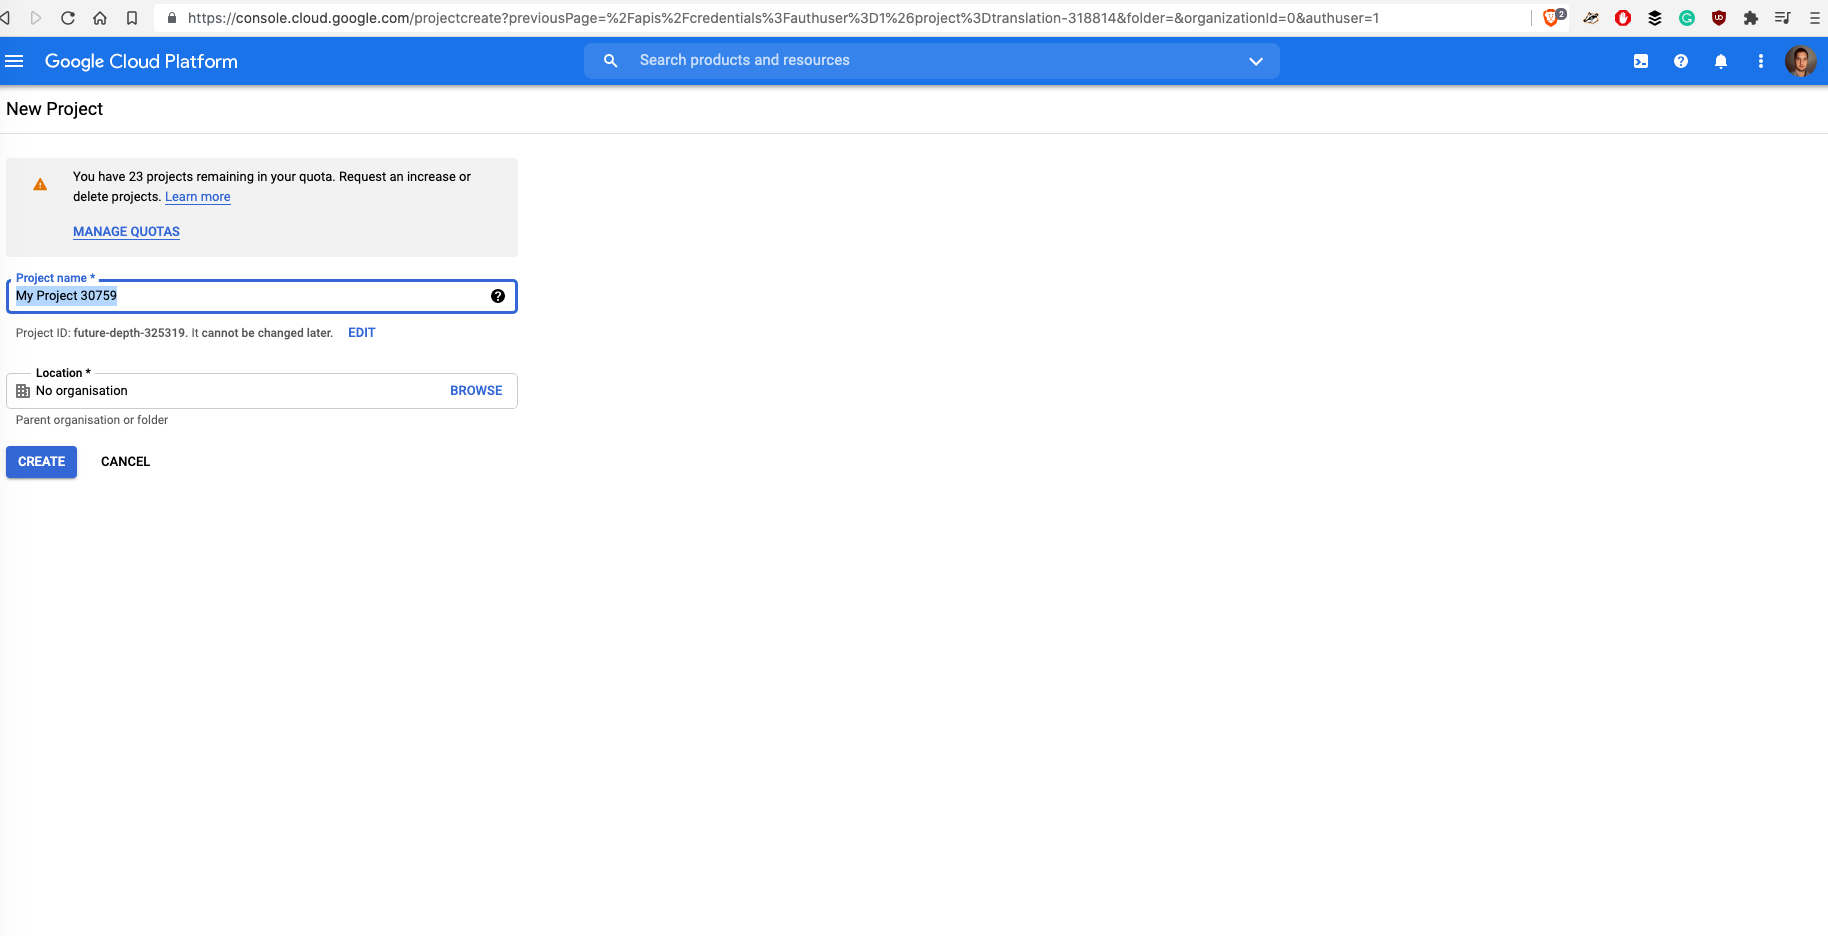Show help tooltip in Project name field

click(x=498, y=296)
